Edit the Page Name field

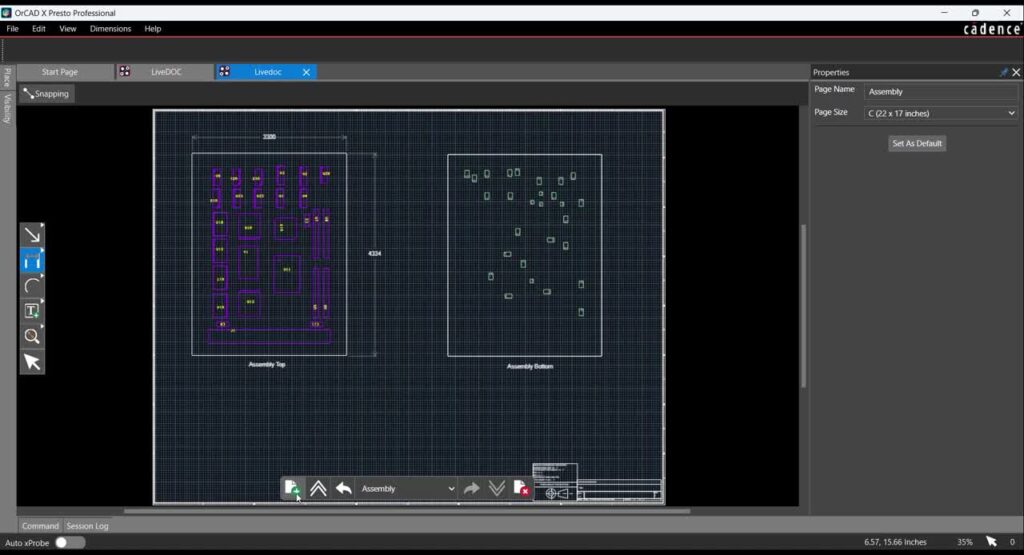pos(940,92)
